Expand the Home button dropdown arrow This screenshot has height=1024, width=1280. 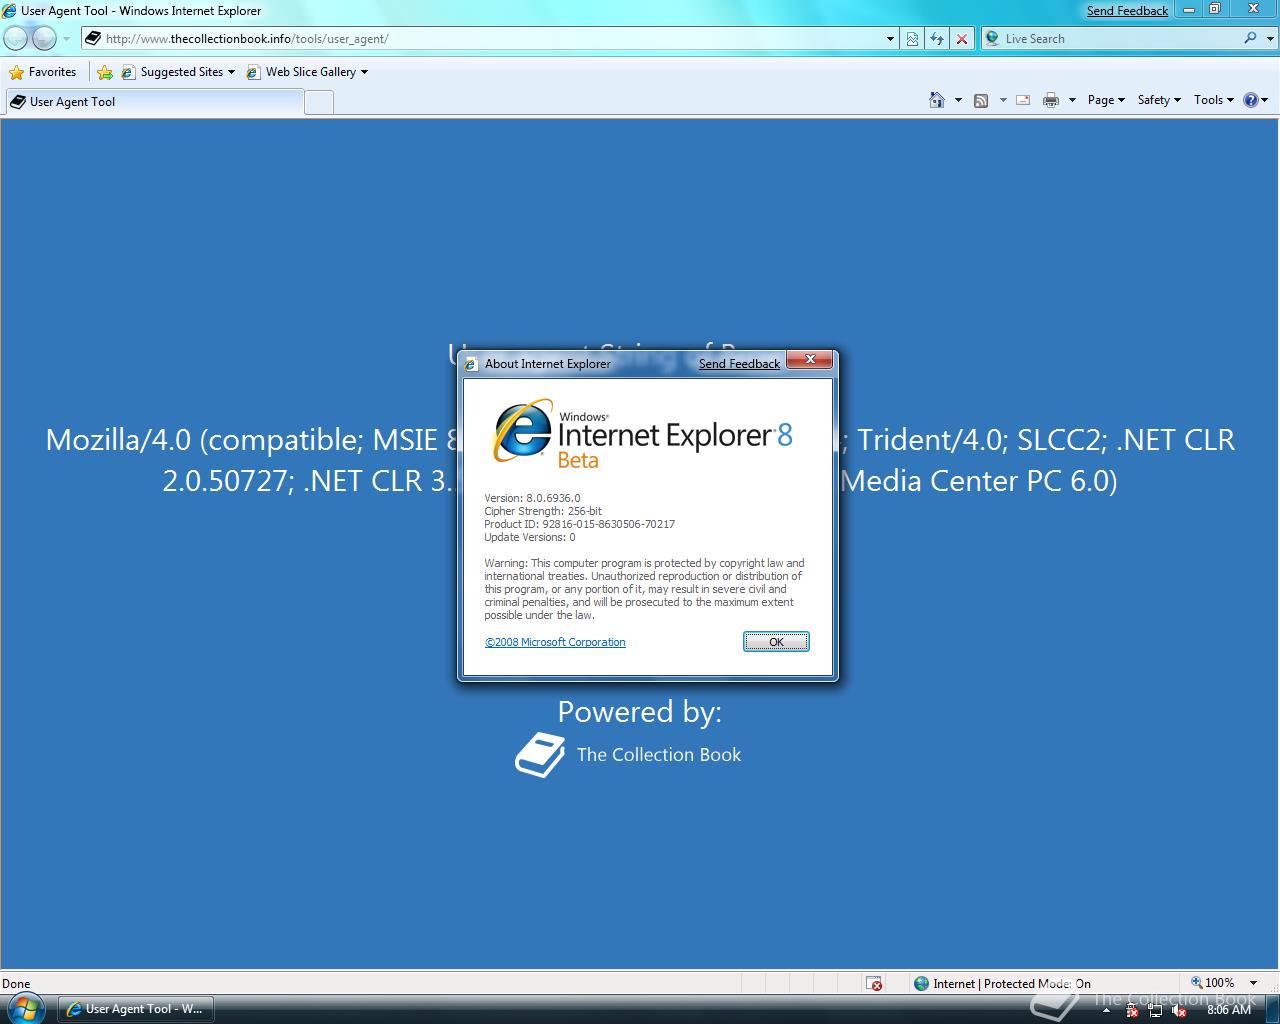[958, 100]
